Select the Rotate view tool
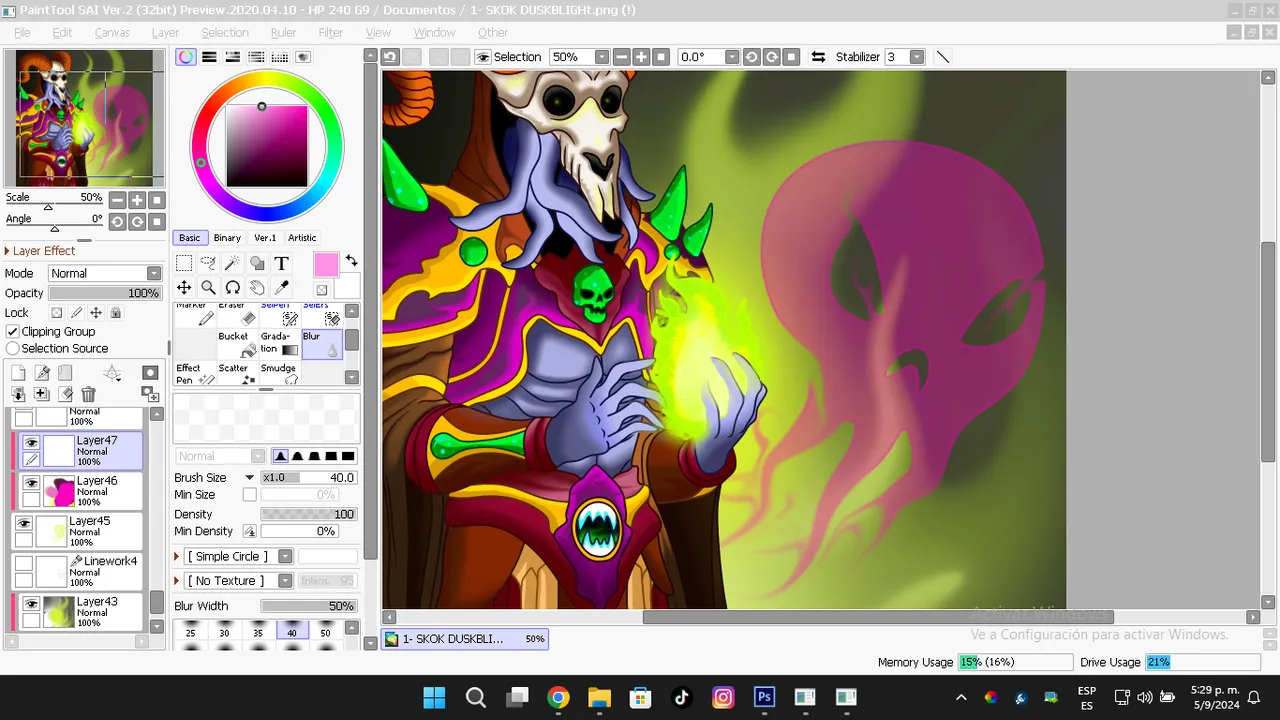The height and width of the screenshot is (720, 1280). [232, 287]
